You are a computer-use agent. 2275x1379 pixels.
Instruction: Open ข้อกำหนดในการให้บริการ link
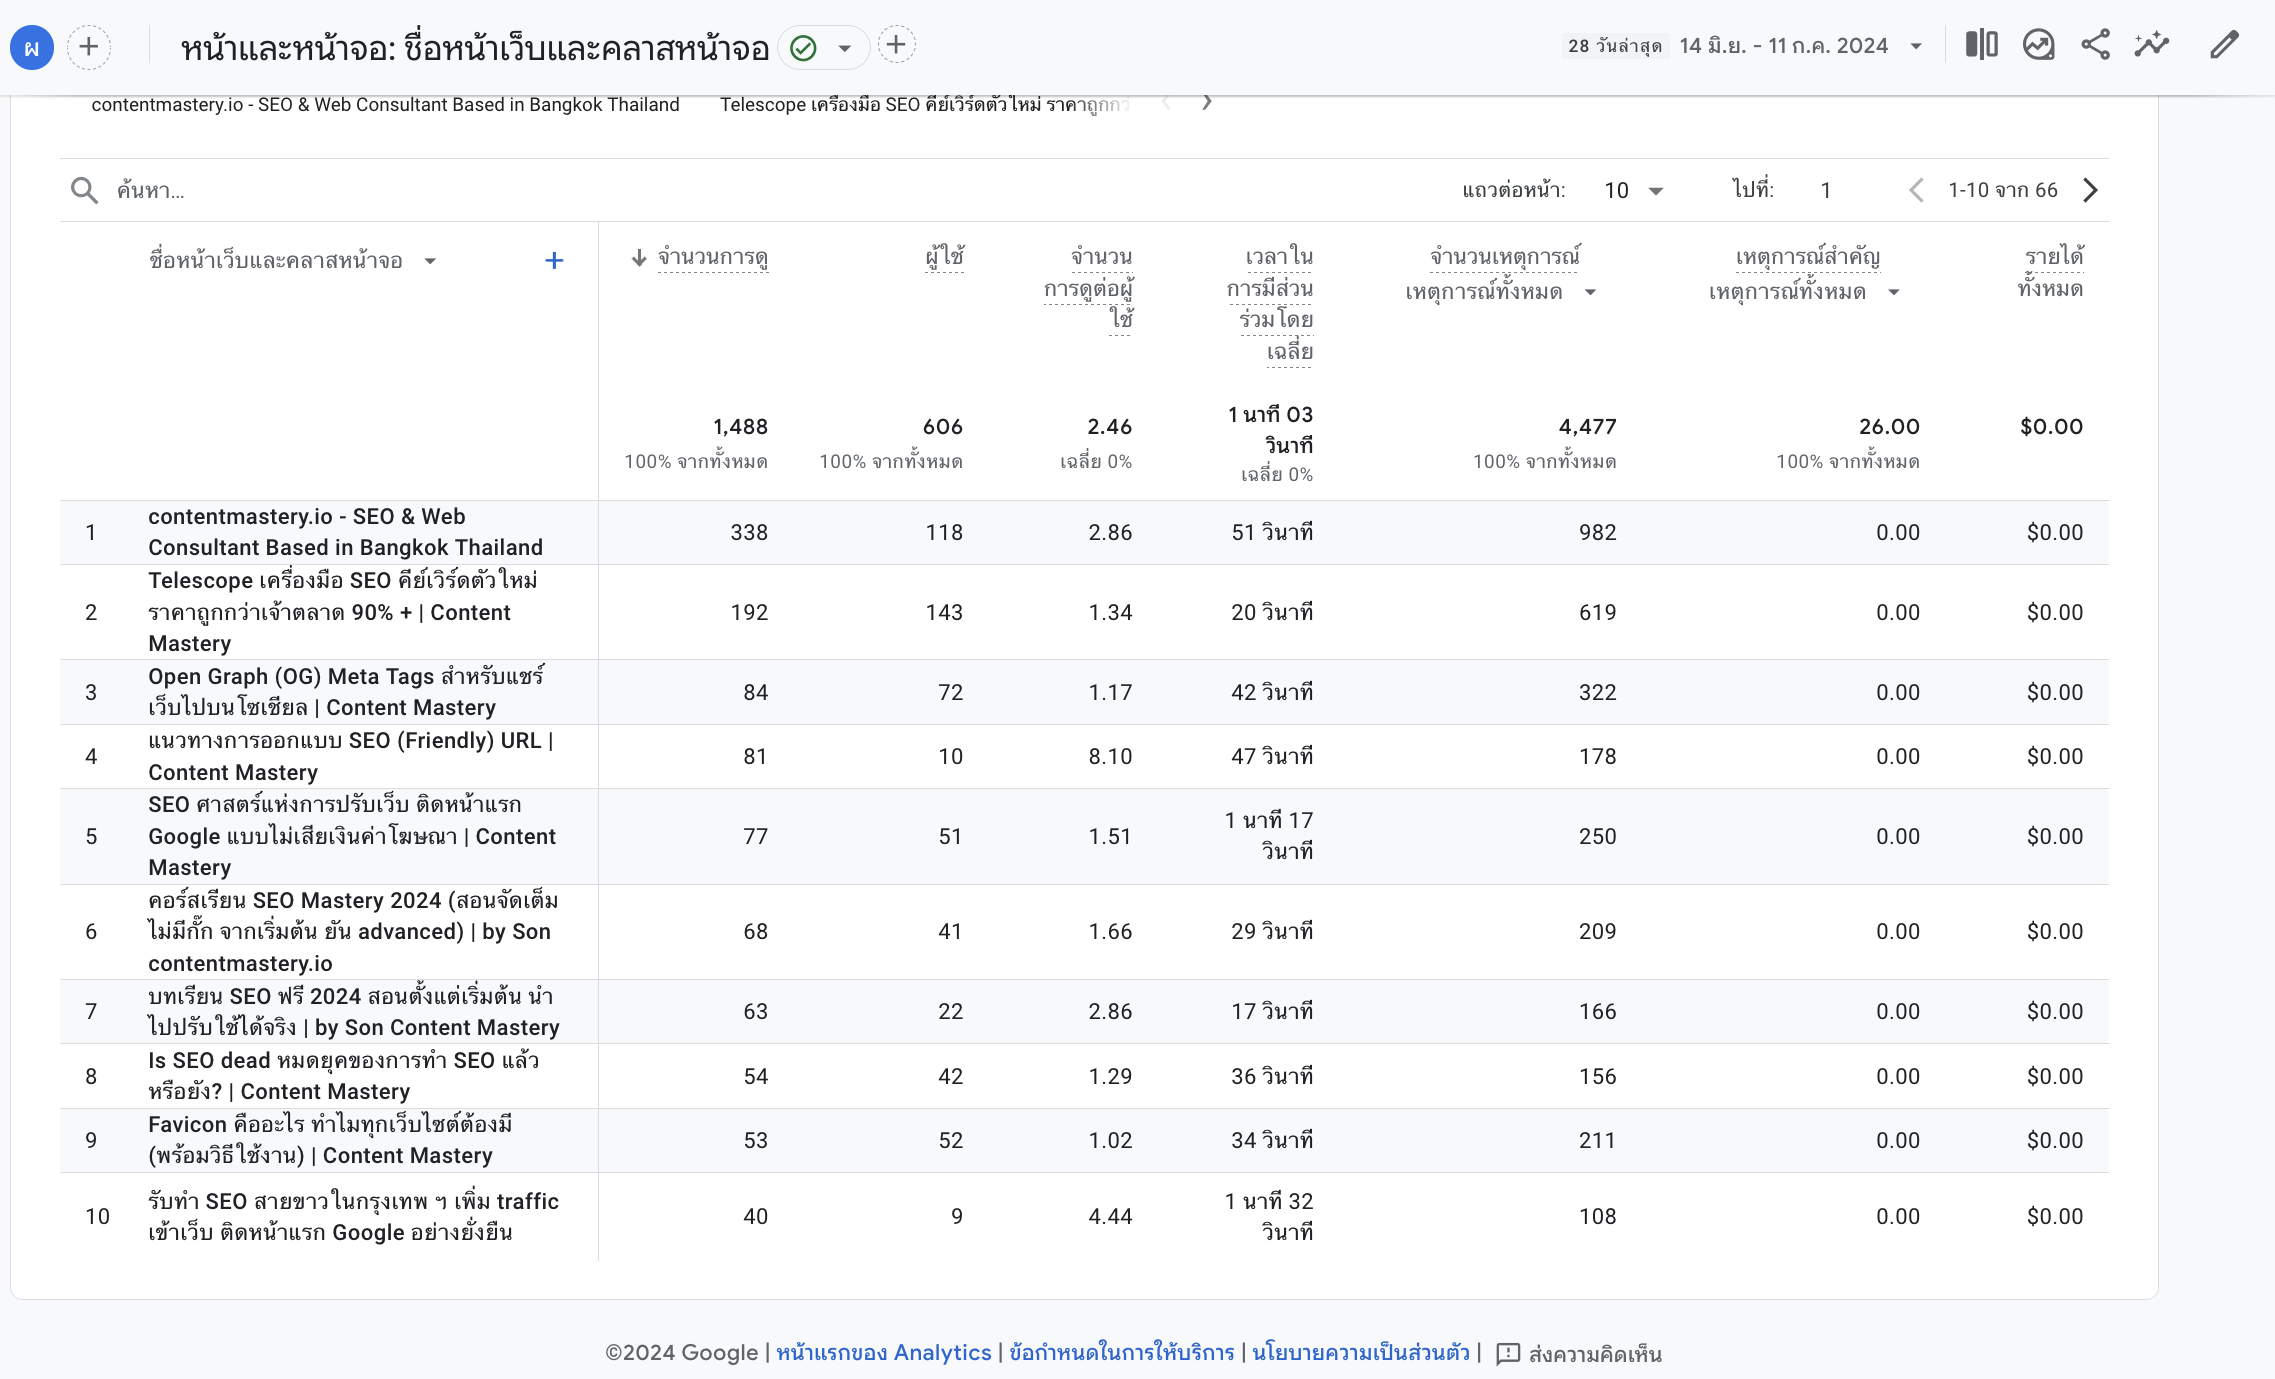click(x=1122, y=1353)
